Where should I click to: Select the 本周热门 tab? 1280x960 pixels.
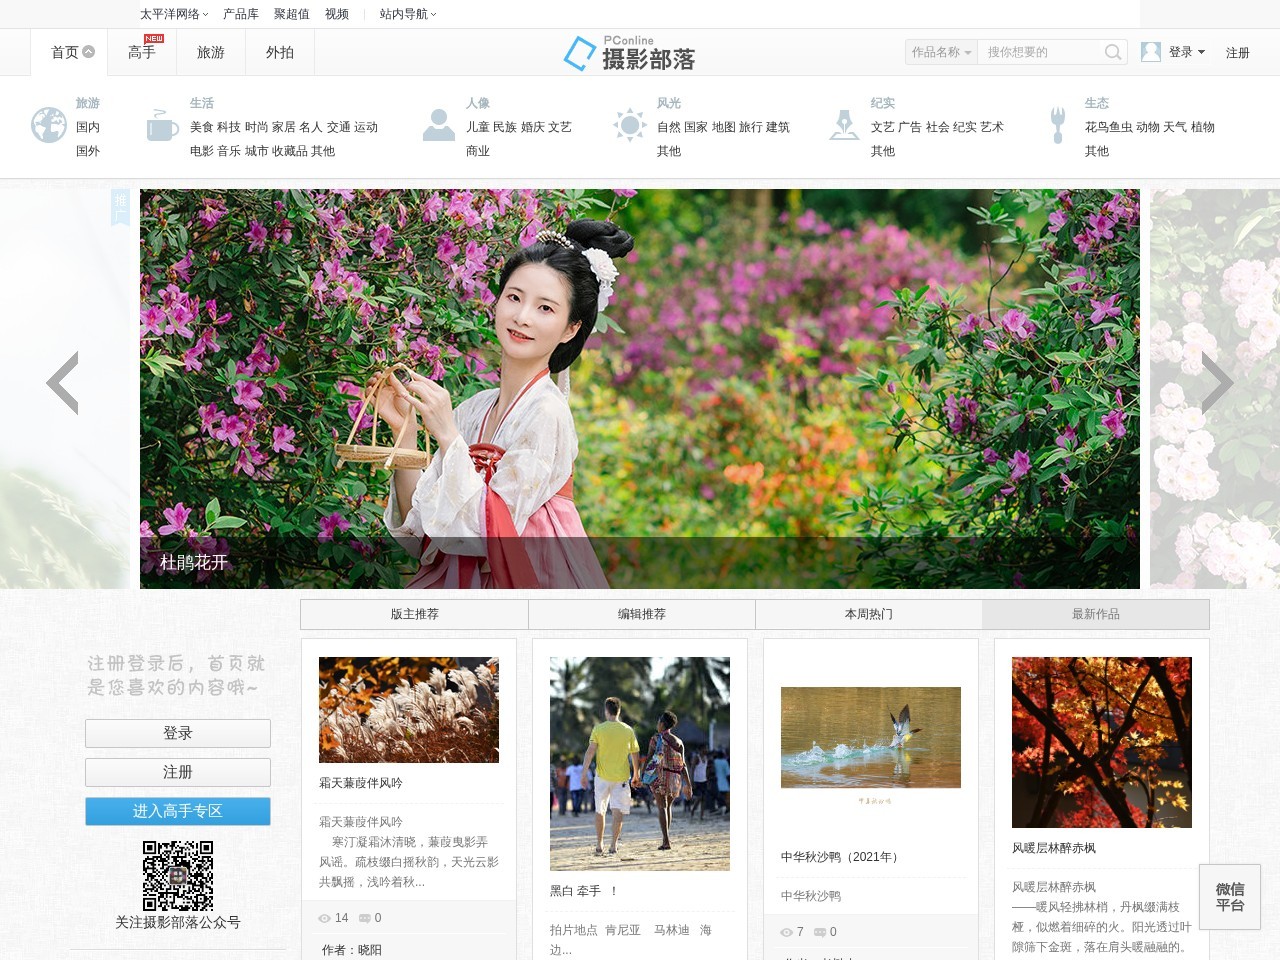tap(869, 614)
